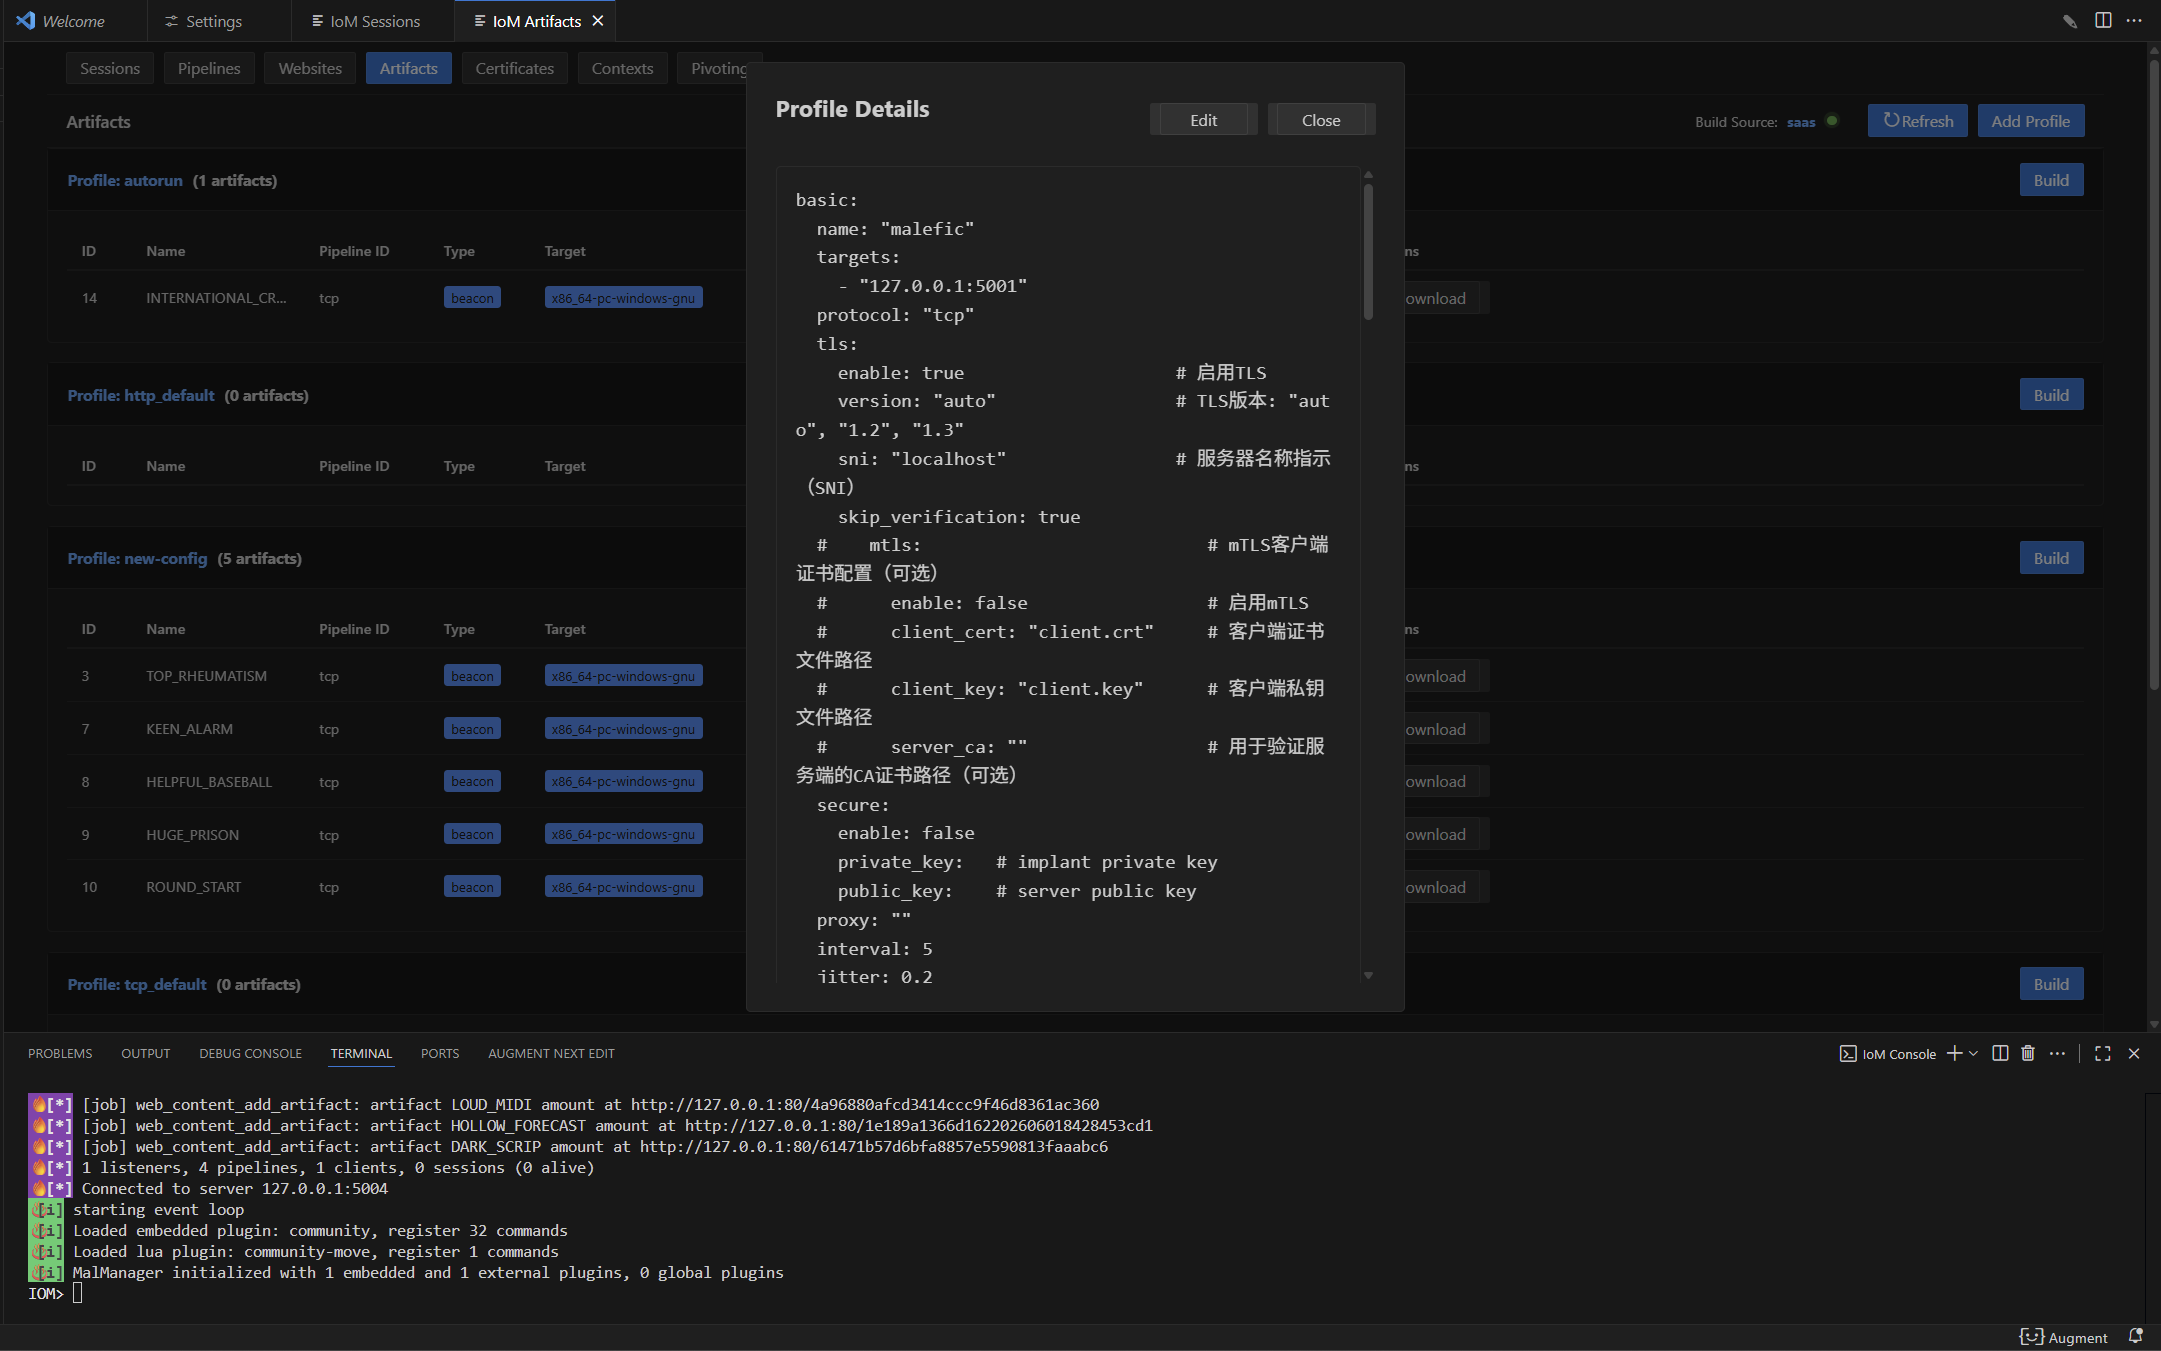
Task: Split the editor with the split icon
Action: point(2103,21)
